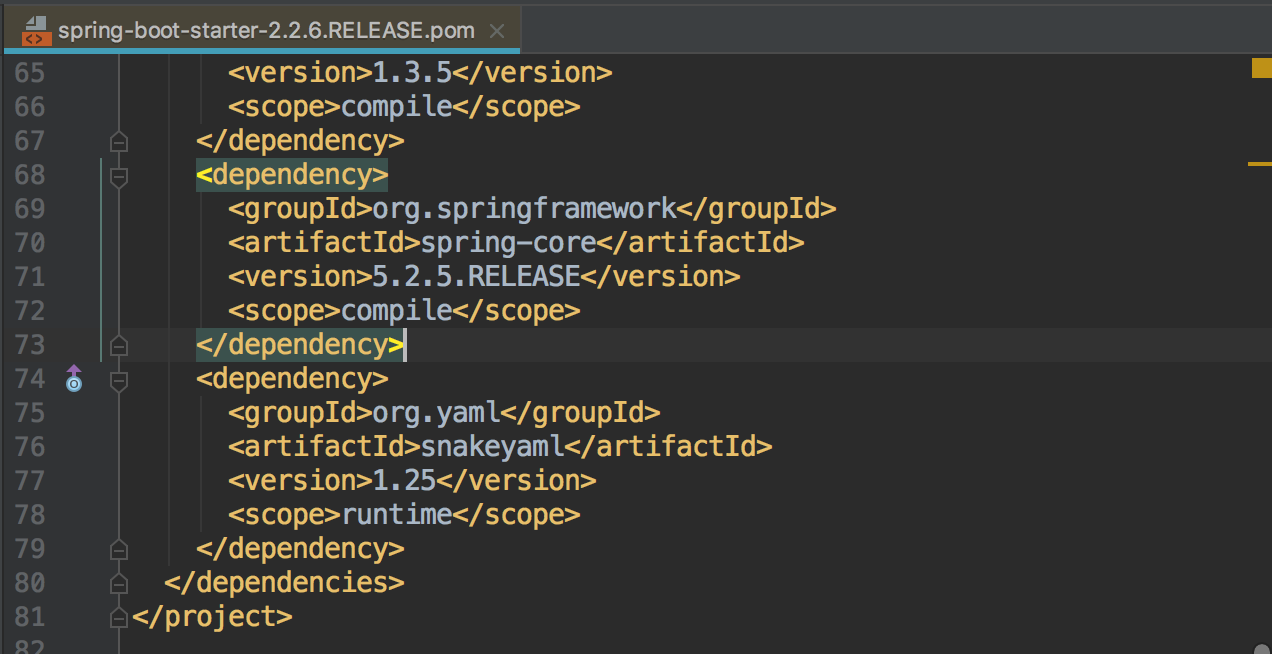Collapse the dependency block starting at line 74

click(118, 379)
